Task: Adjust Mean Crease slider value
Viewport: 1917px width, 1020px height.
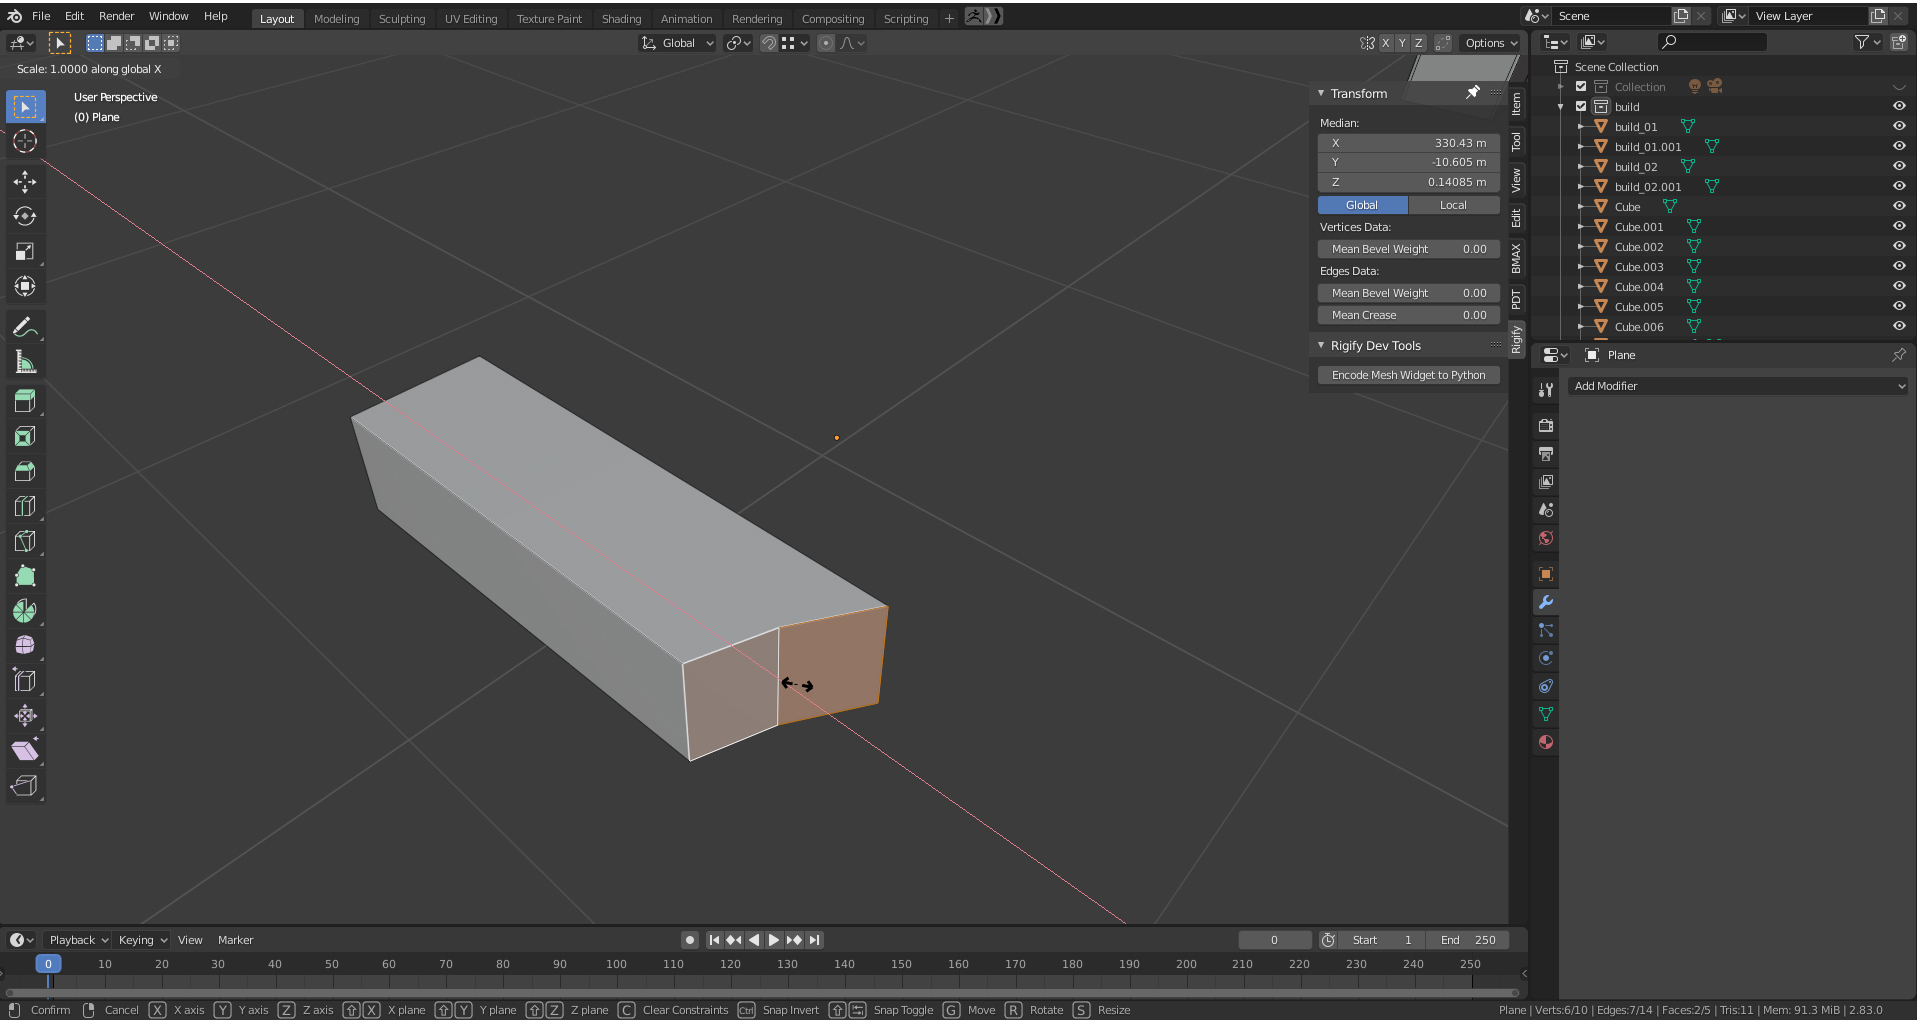Action: (x=1408, y=315)
